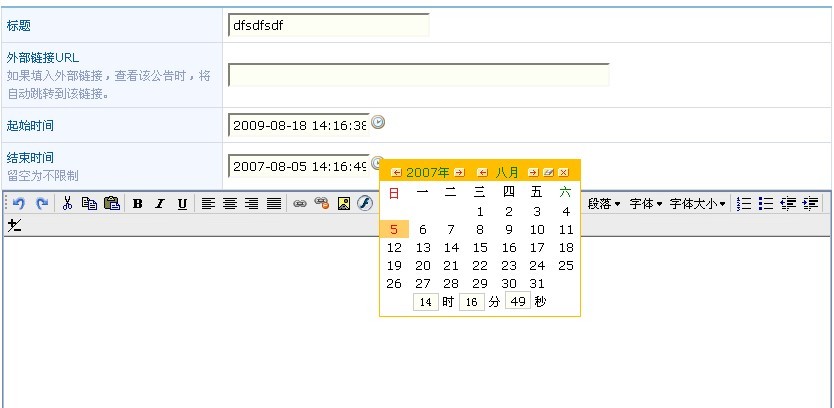Close the calendar popup
The width and height of the screenshot is (834, 408).
pyautogui.click(x=563, y=172)
